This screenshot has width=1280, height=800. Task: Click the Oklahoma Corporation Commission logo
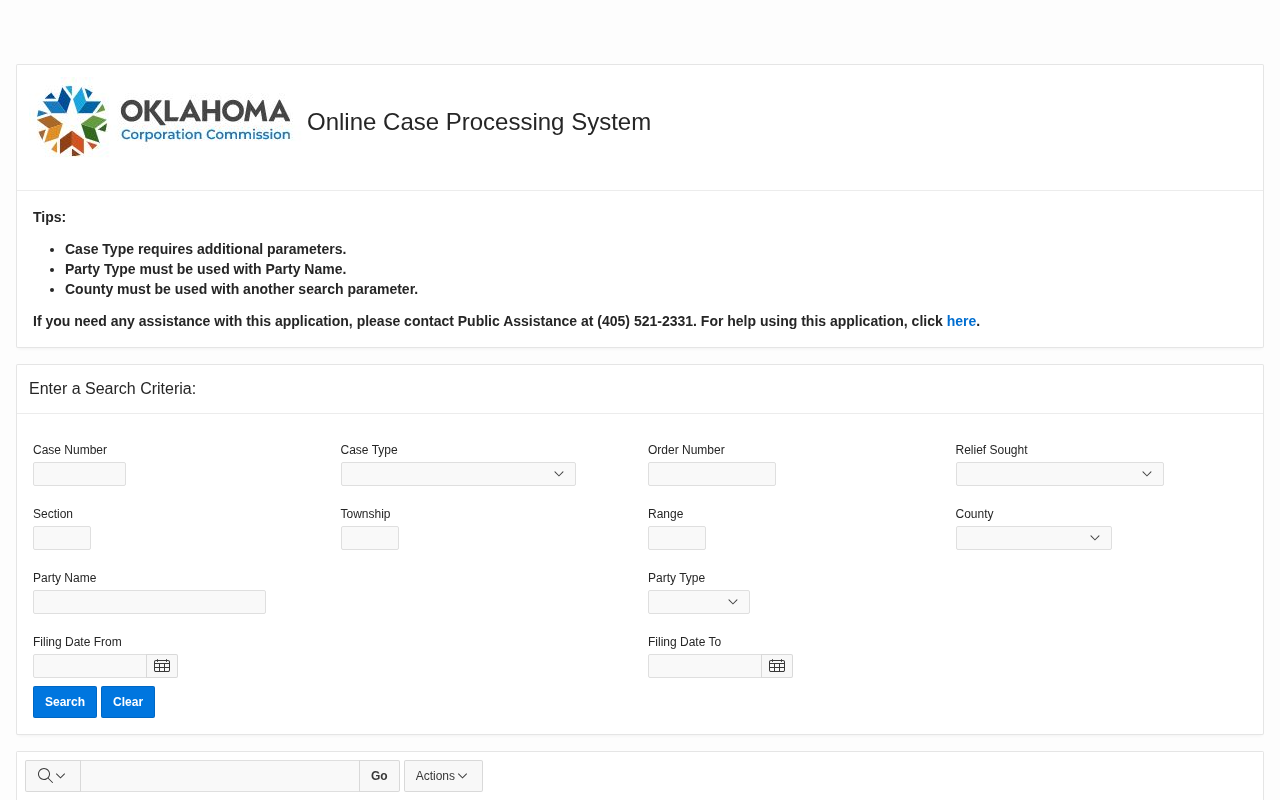coord(164,121)
